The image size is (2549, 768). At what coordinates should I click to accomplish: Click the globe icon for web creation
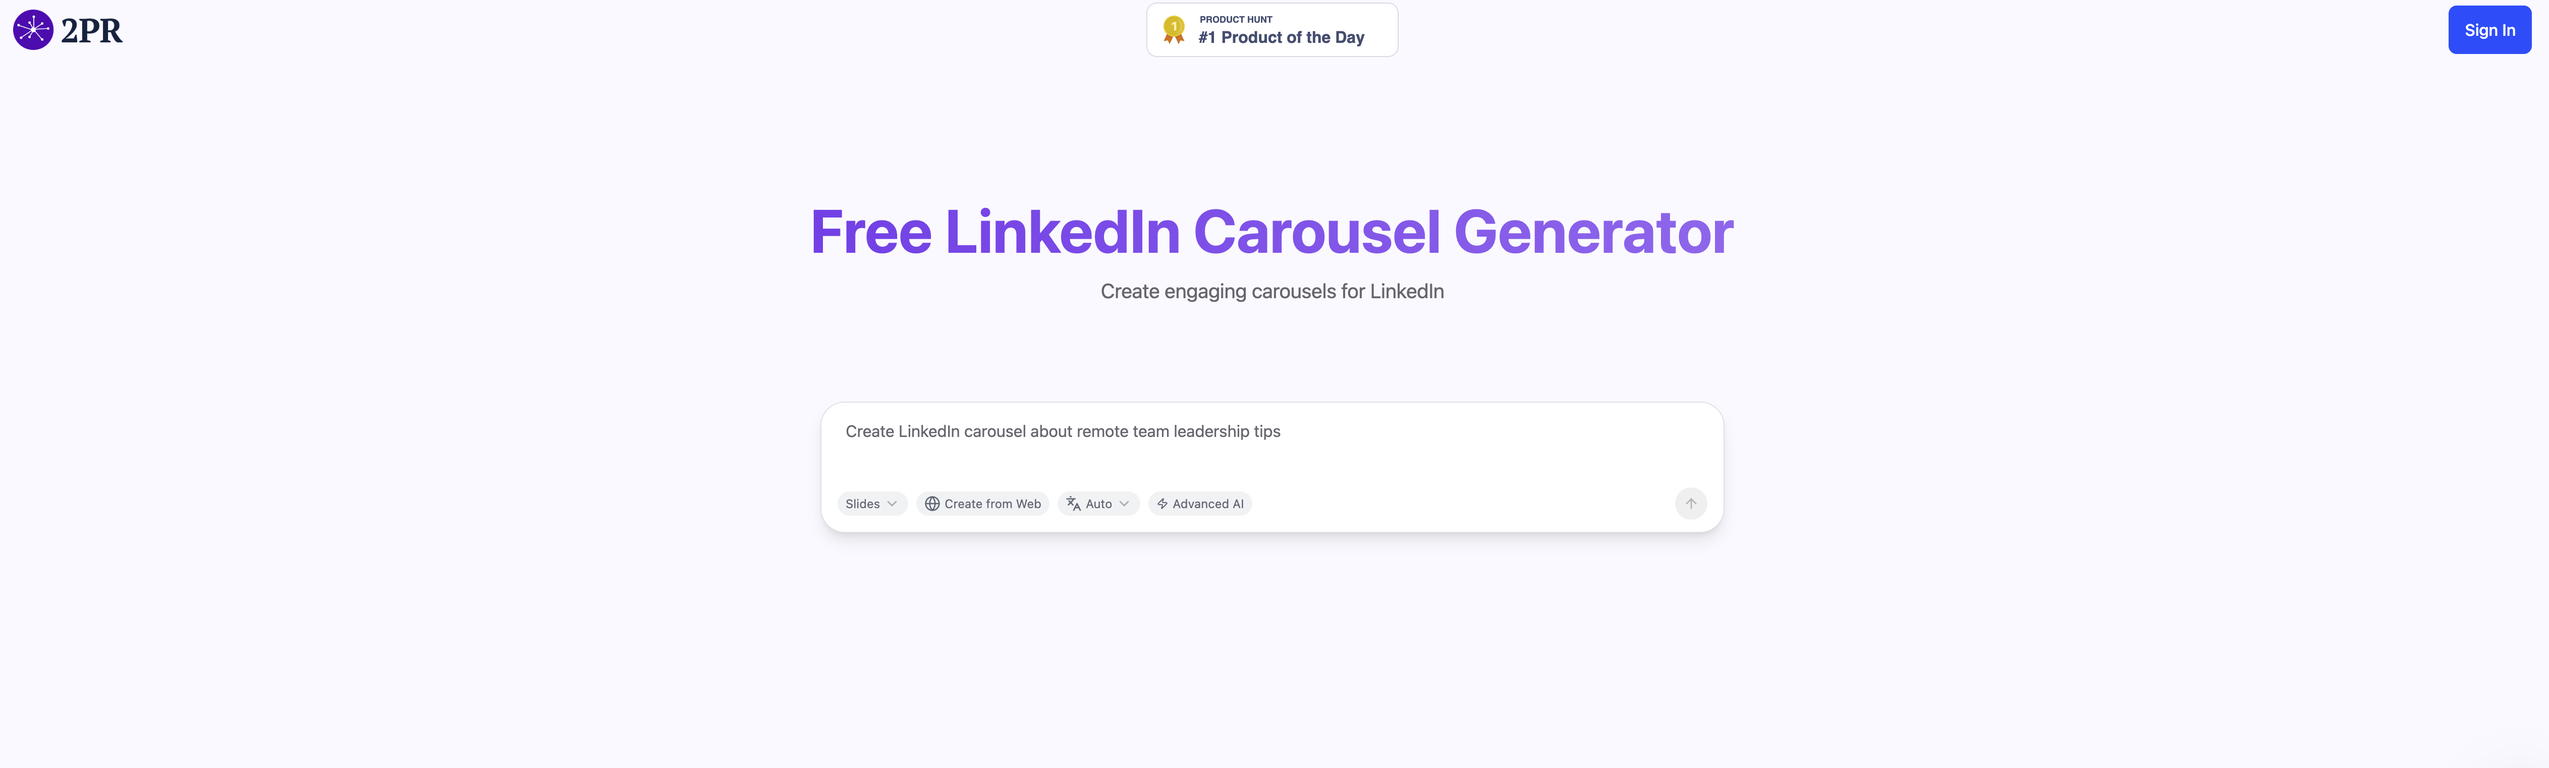pyautogui.click(x=932, y=504)
